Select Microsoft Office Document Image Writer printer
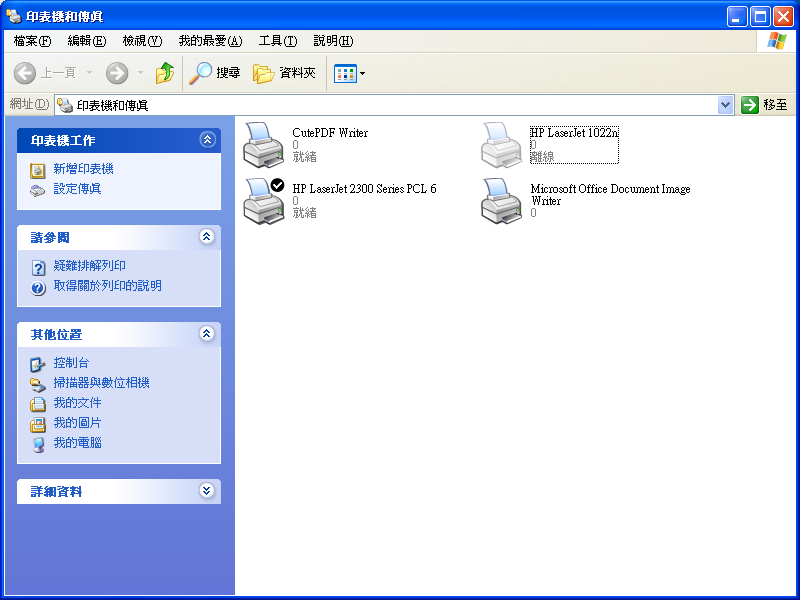800x600 pixels. (x=501, y=201)
